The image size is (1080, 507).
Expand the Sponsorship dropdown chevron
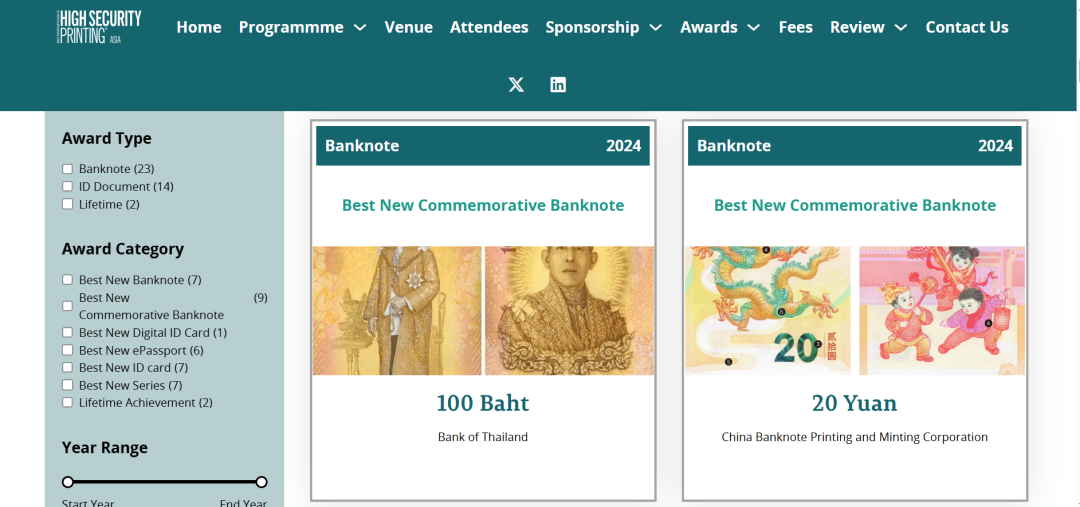[656, 28]
